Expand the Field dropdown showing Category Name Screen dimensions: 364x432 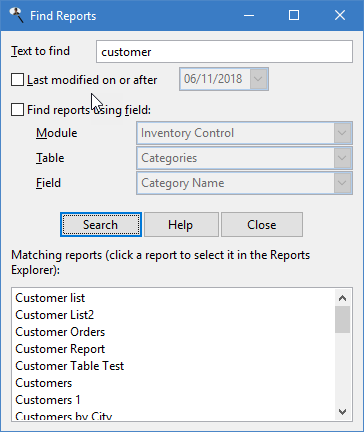point(342,183)
